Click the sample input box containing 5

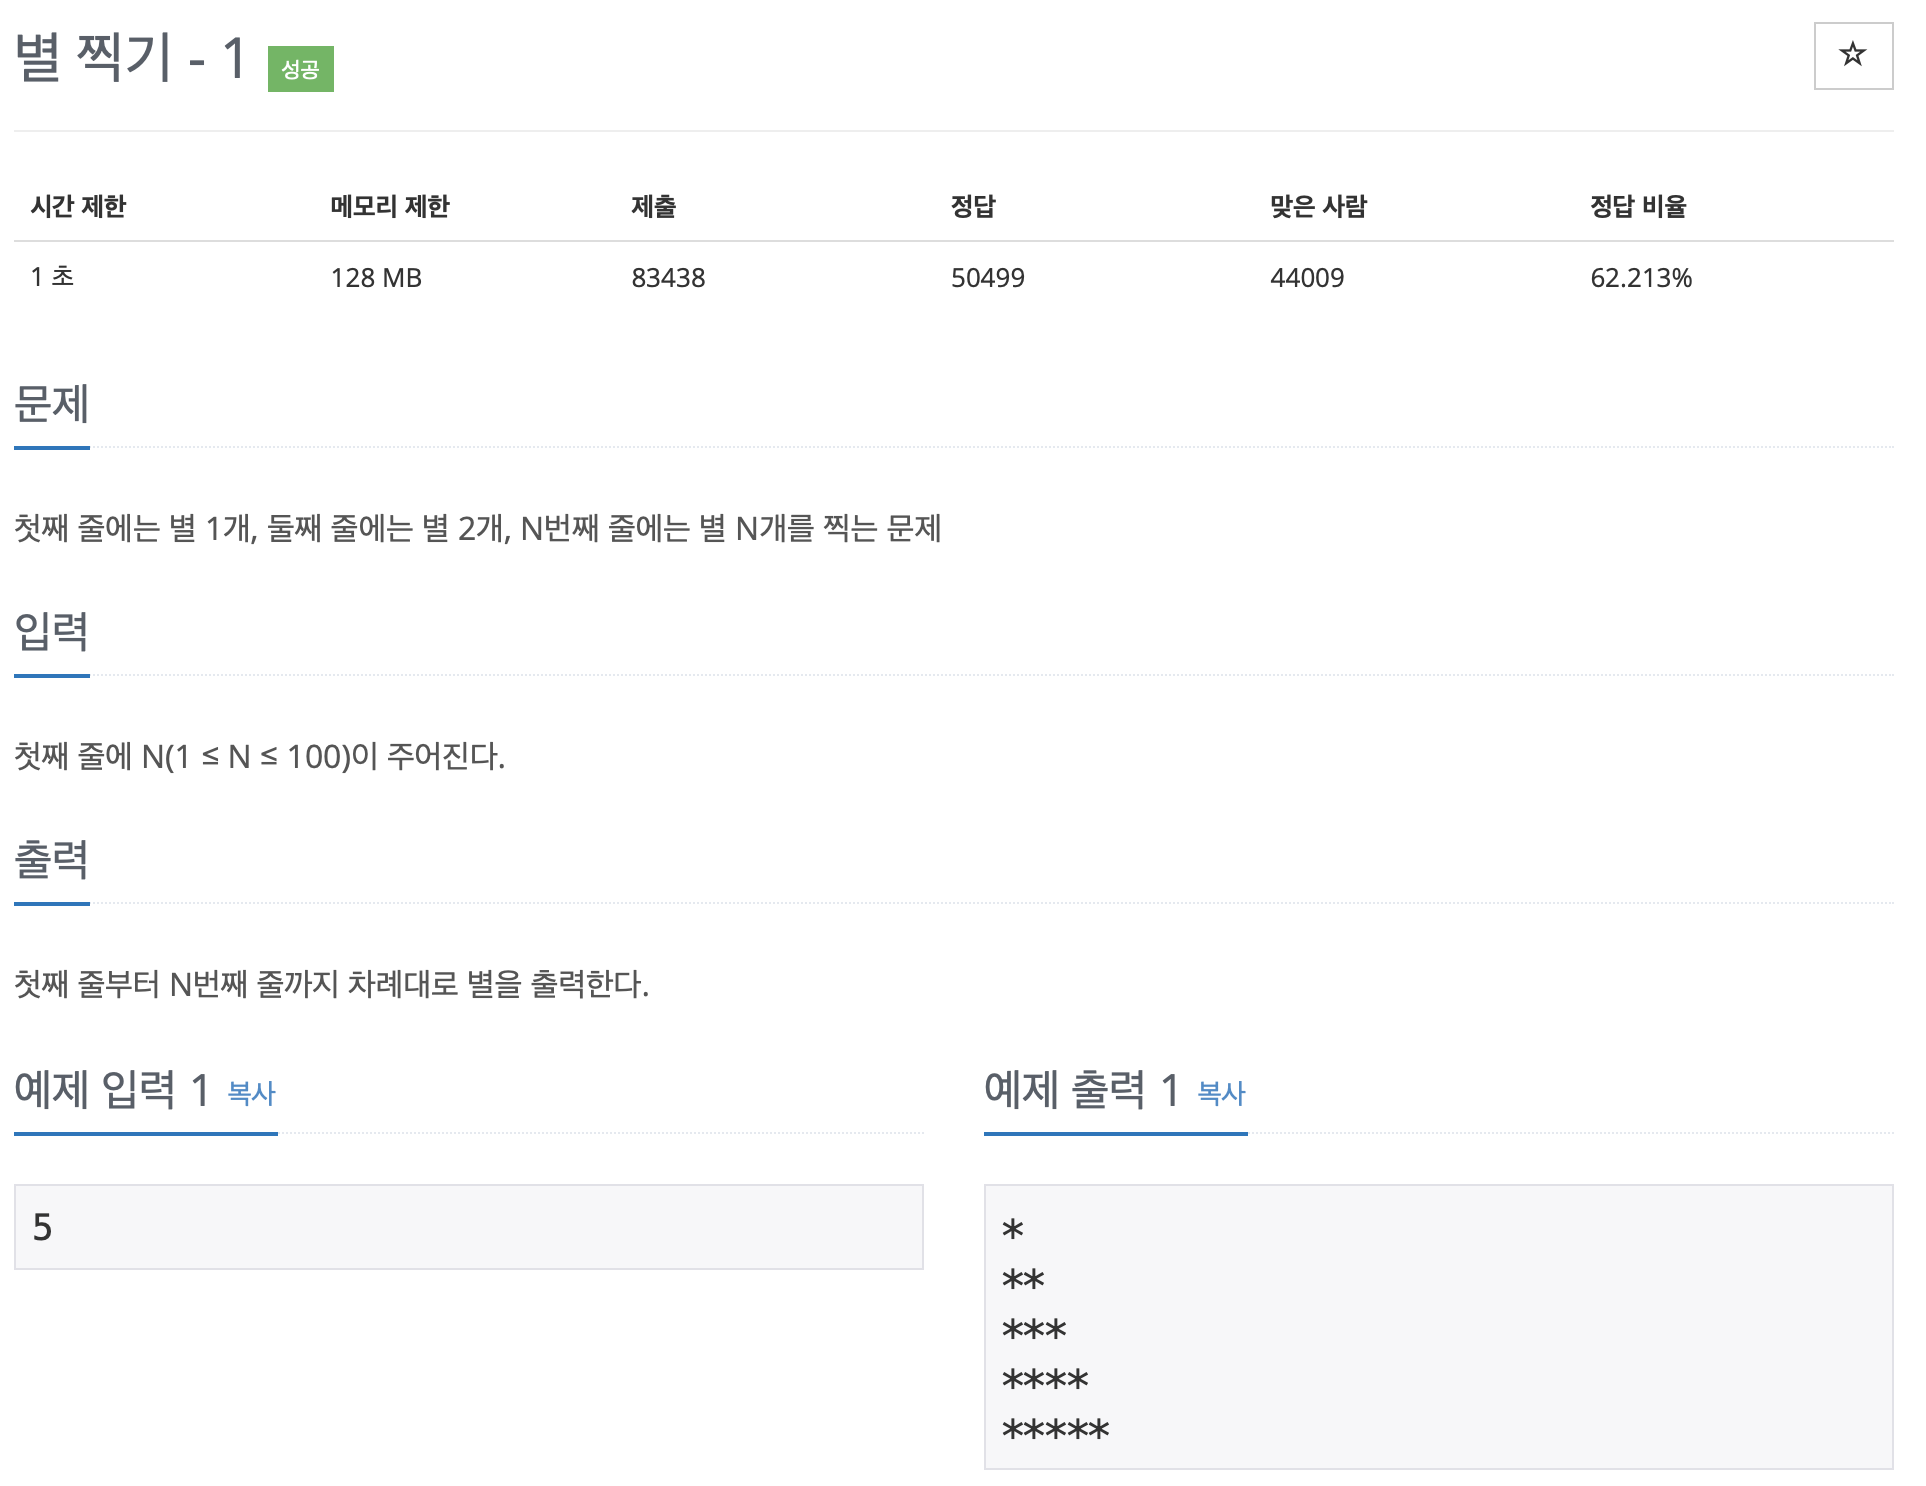click(468, 1227)
